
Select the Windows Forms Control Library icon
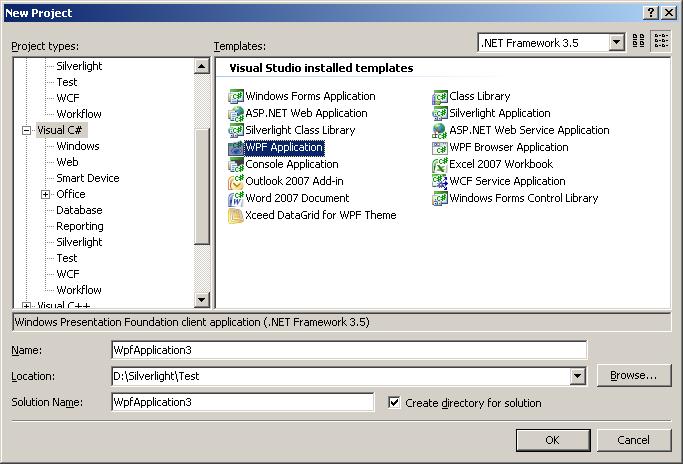pyautogui.click(x=440, y=198)
